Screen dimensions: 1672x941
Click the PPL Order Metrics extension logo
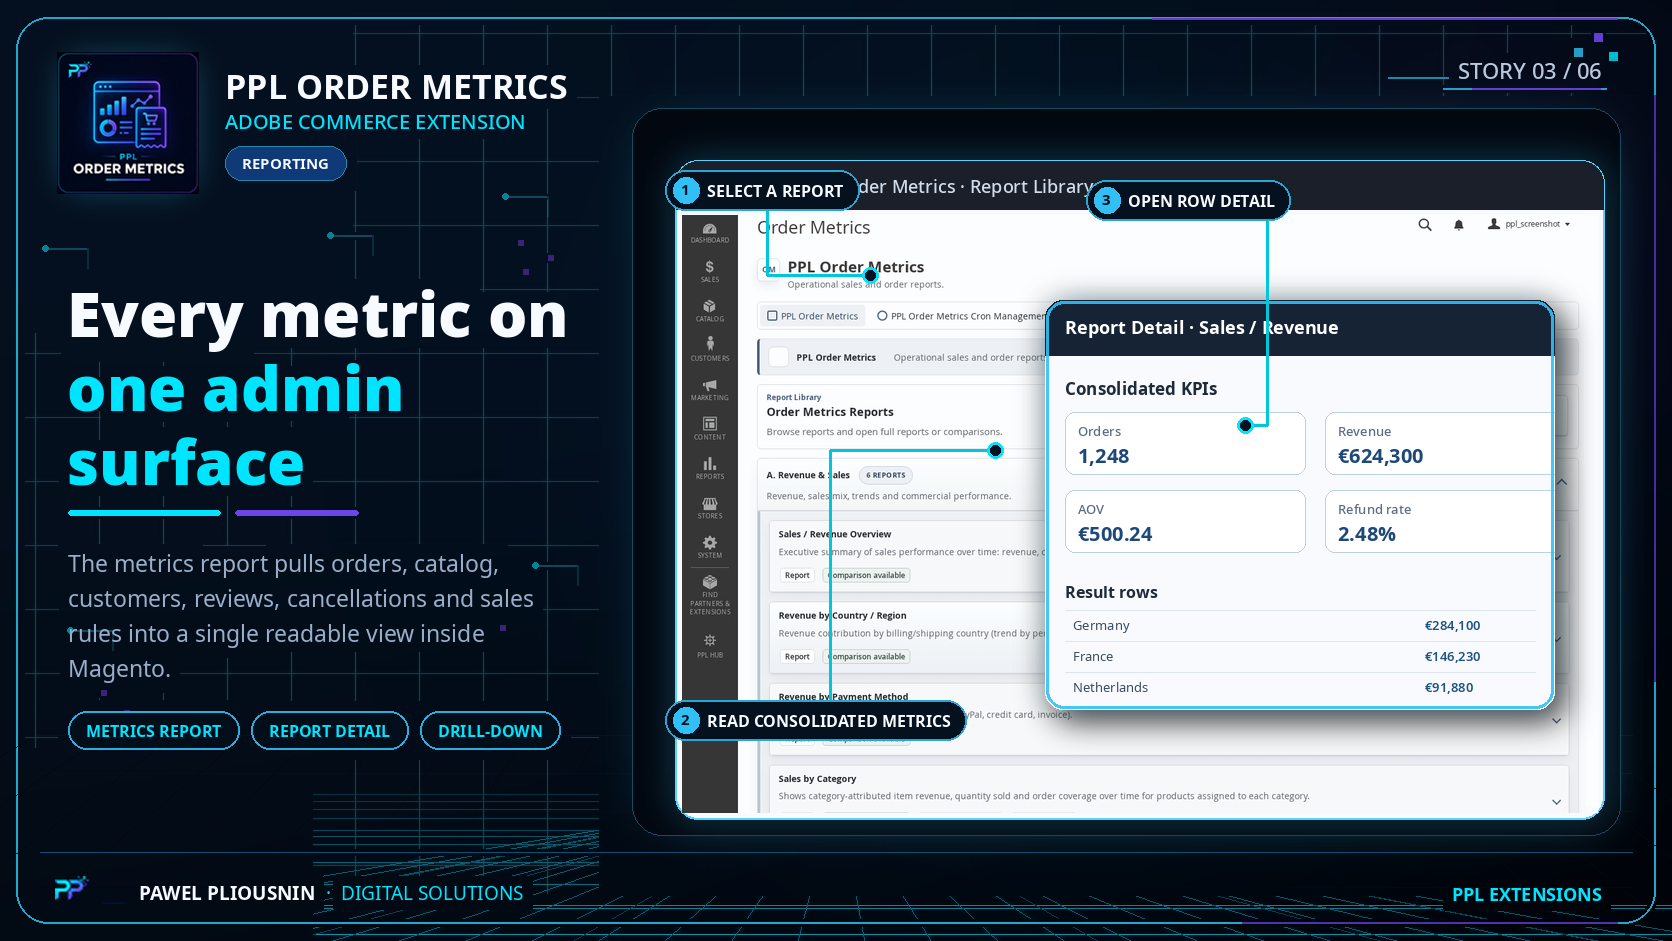(x=128, y=123)
